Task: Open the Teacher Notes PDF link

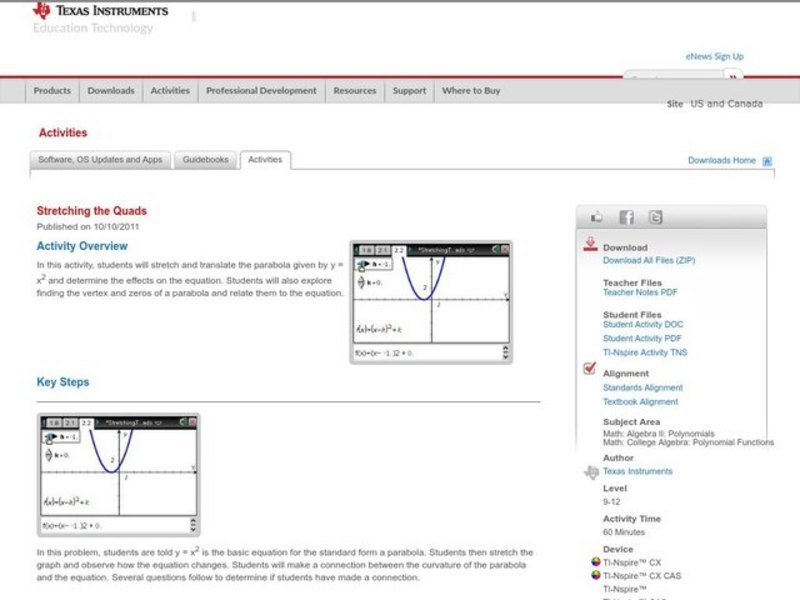Action: point(640,293)
